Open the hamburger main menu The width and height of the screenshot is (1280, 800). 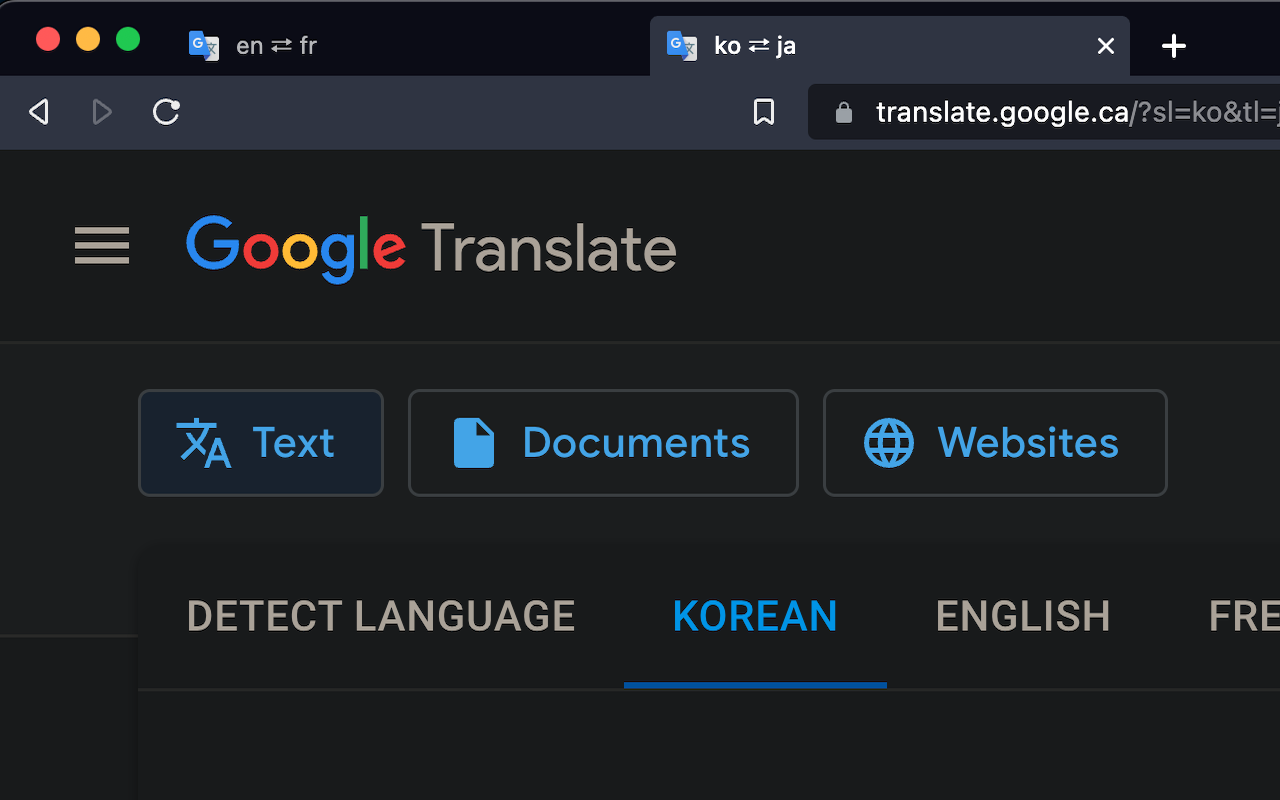[x=102, y=246]
